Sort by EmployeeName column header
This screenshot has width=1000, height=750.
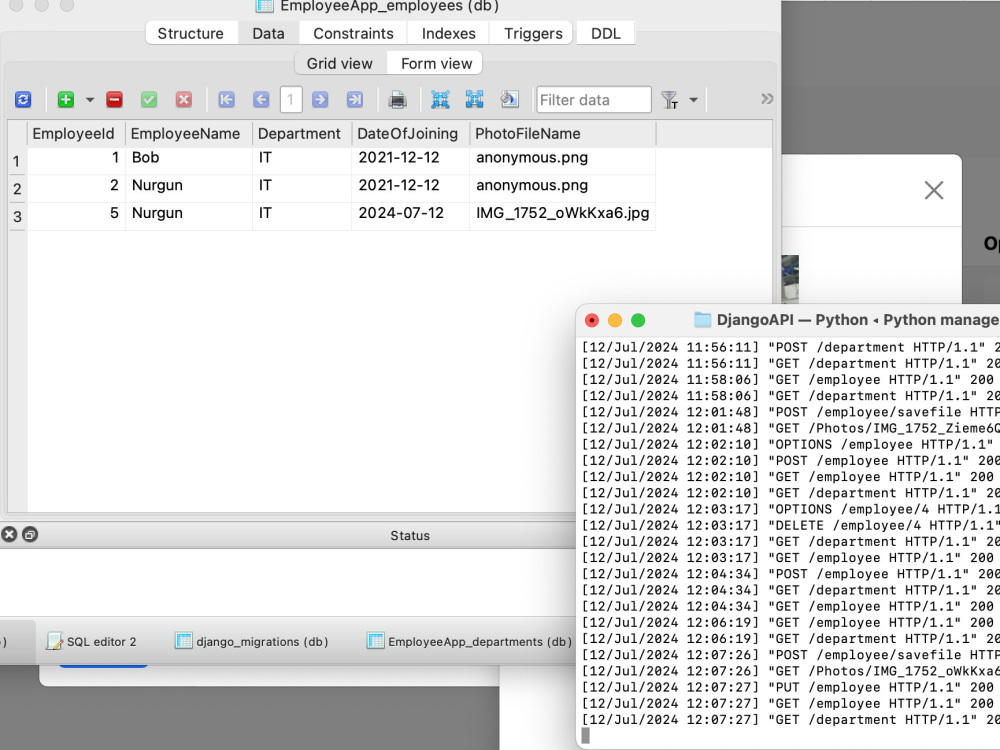[188, 134]
